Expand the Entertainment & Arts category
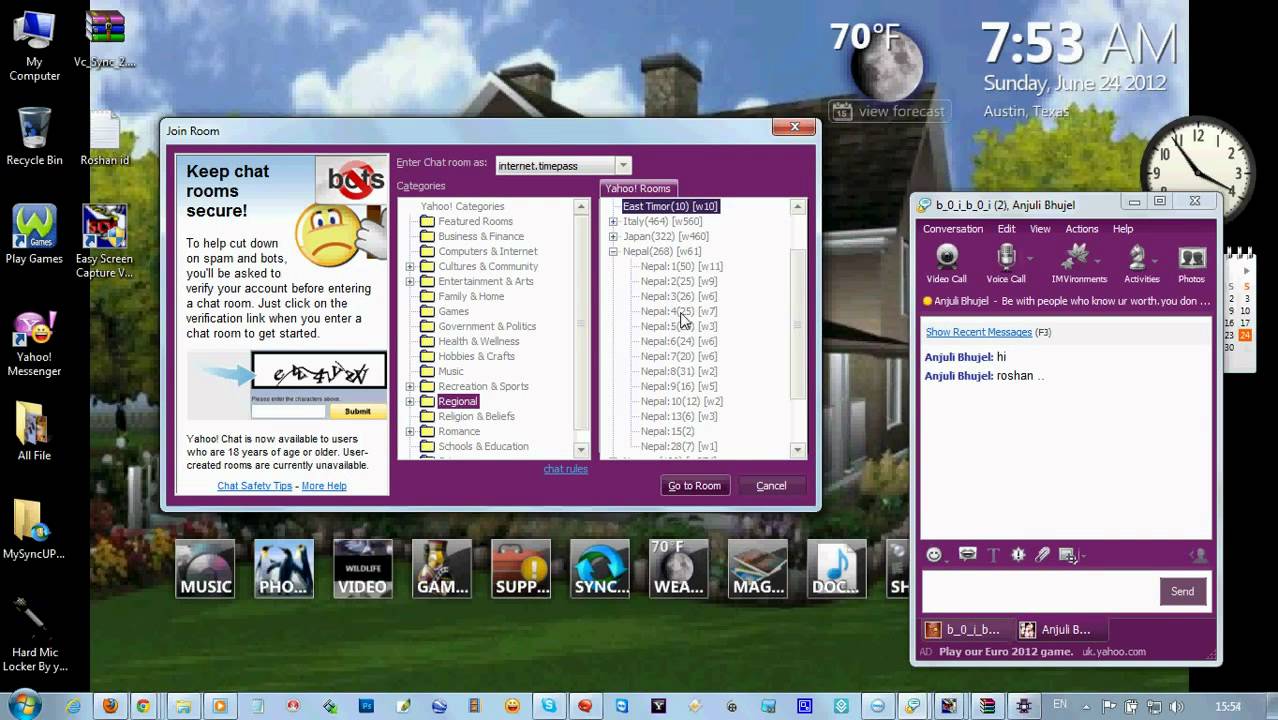Screen dimensions: 1278x720 [x=410, y=281]
